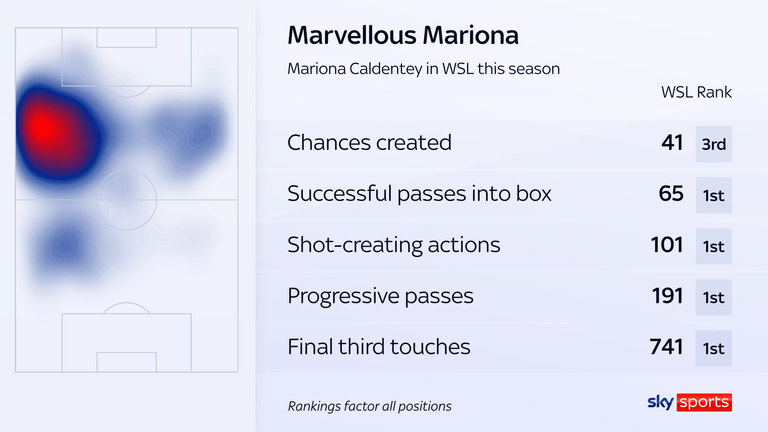Click the centre circle of the pitch

(x=126, y=200)
